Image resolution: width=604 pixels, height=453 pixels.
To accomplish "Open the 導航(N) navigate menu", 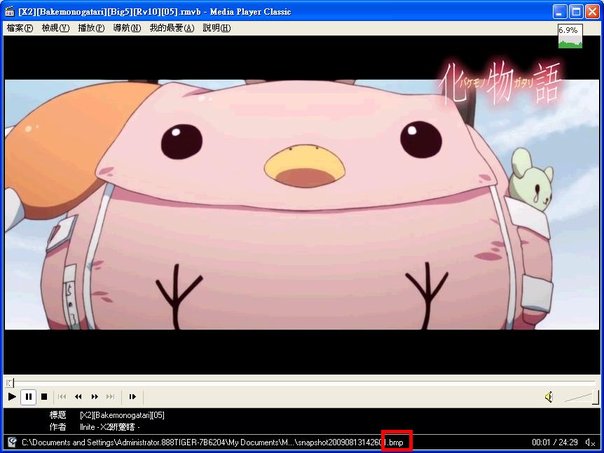I will [127, 28].
